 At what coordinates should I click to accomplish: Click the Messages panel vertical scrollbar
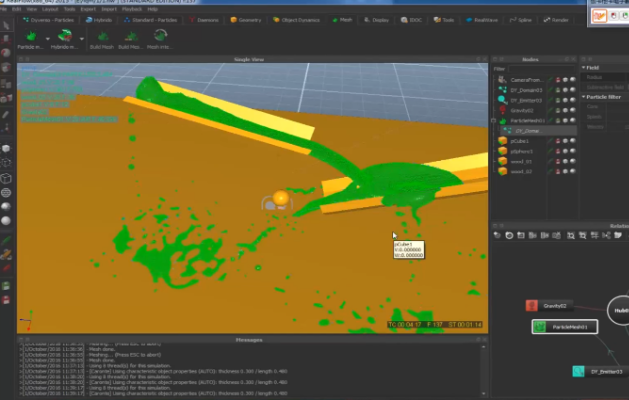coord(483,370)
